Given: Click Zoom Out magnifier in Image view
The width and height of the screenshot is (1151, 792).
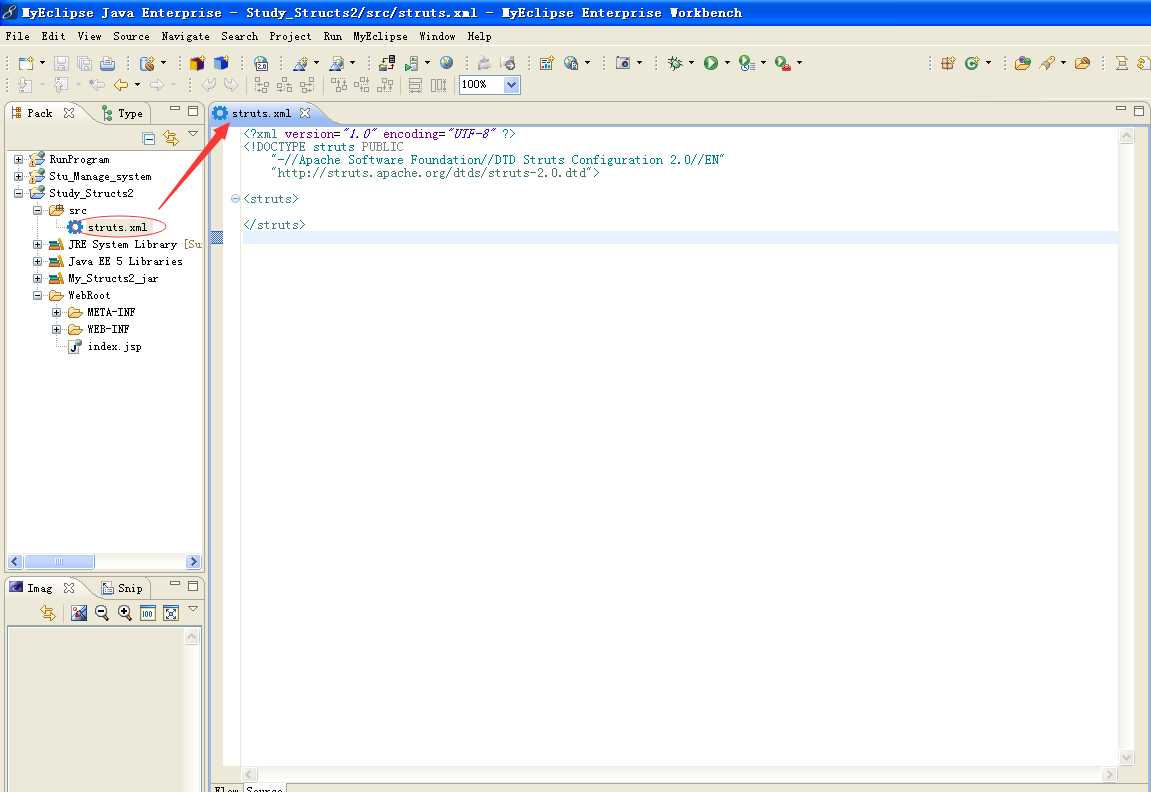Looking at the screenshot, I should pos(102,612).
